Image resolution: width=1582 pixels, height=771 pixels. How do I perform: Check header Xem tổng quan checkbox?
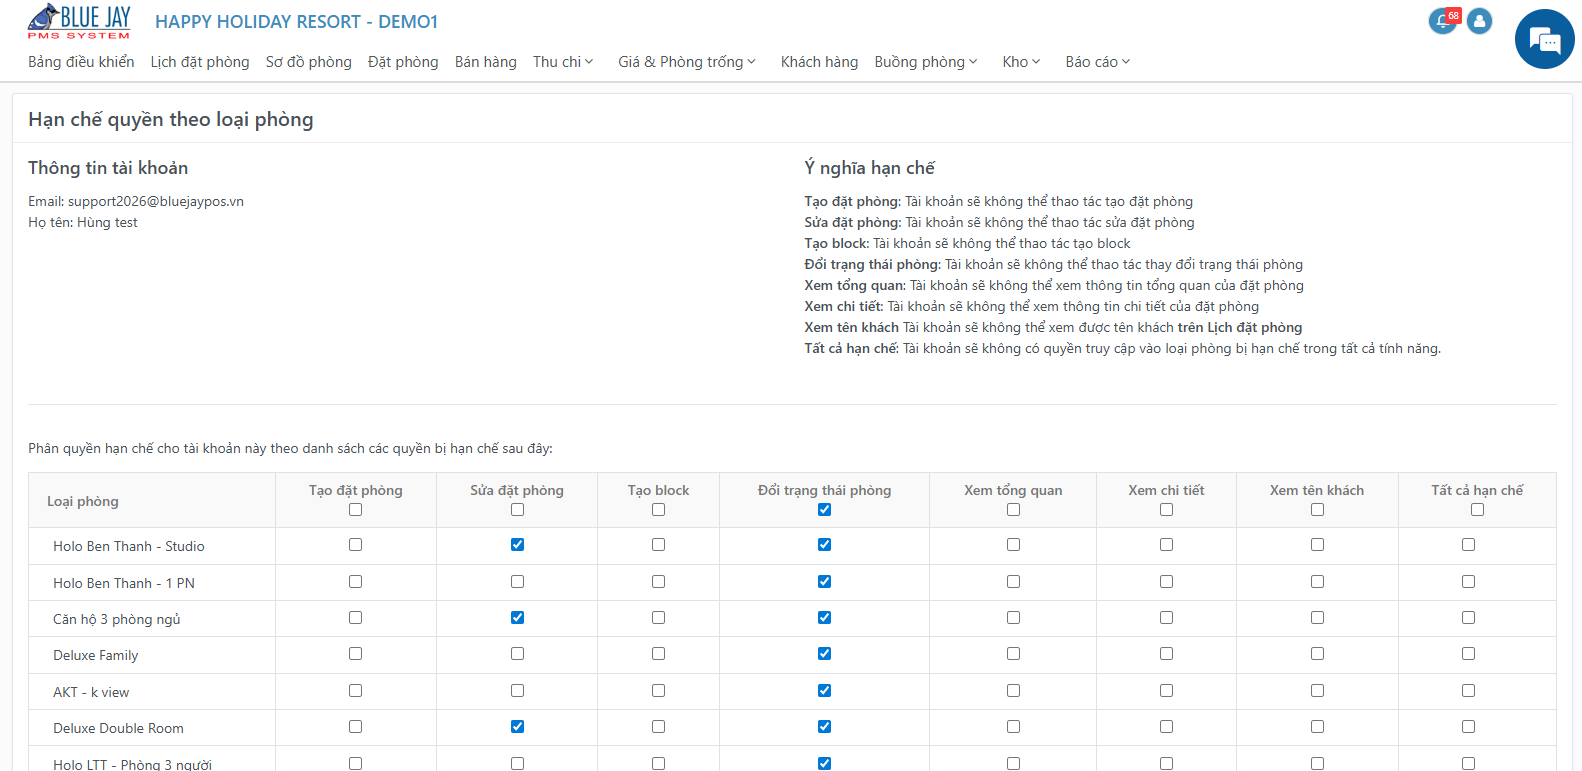[1013, 510]
